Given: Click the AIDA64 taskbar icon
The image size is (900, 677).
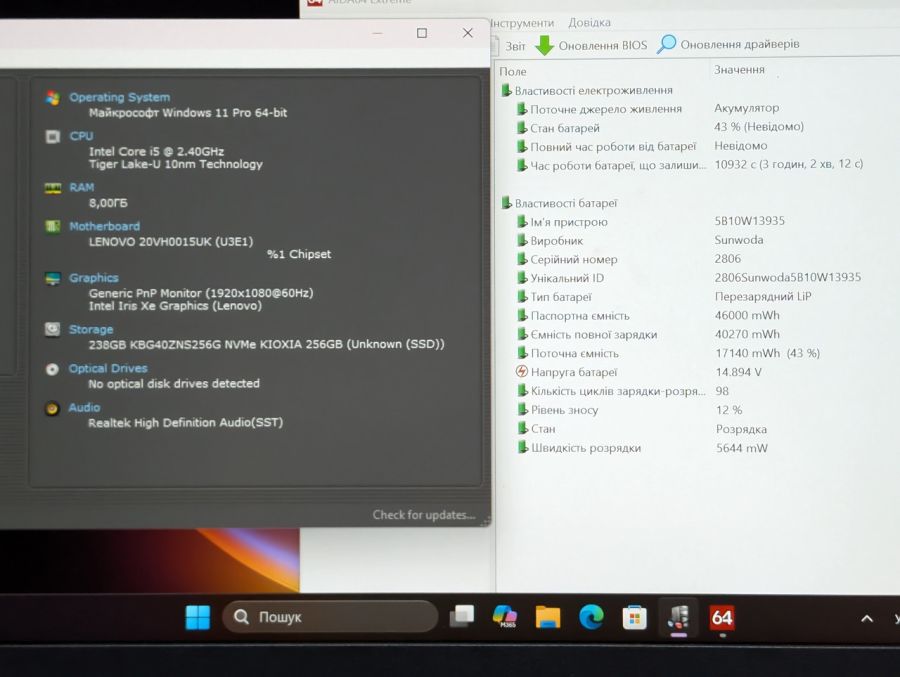Looking at the screenshot, I should 721,618.
